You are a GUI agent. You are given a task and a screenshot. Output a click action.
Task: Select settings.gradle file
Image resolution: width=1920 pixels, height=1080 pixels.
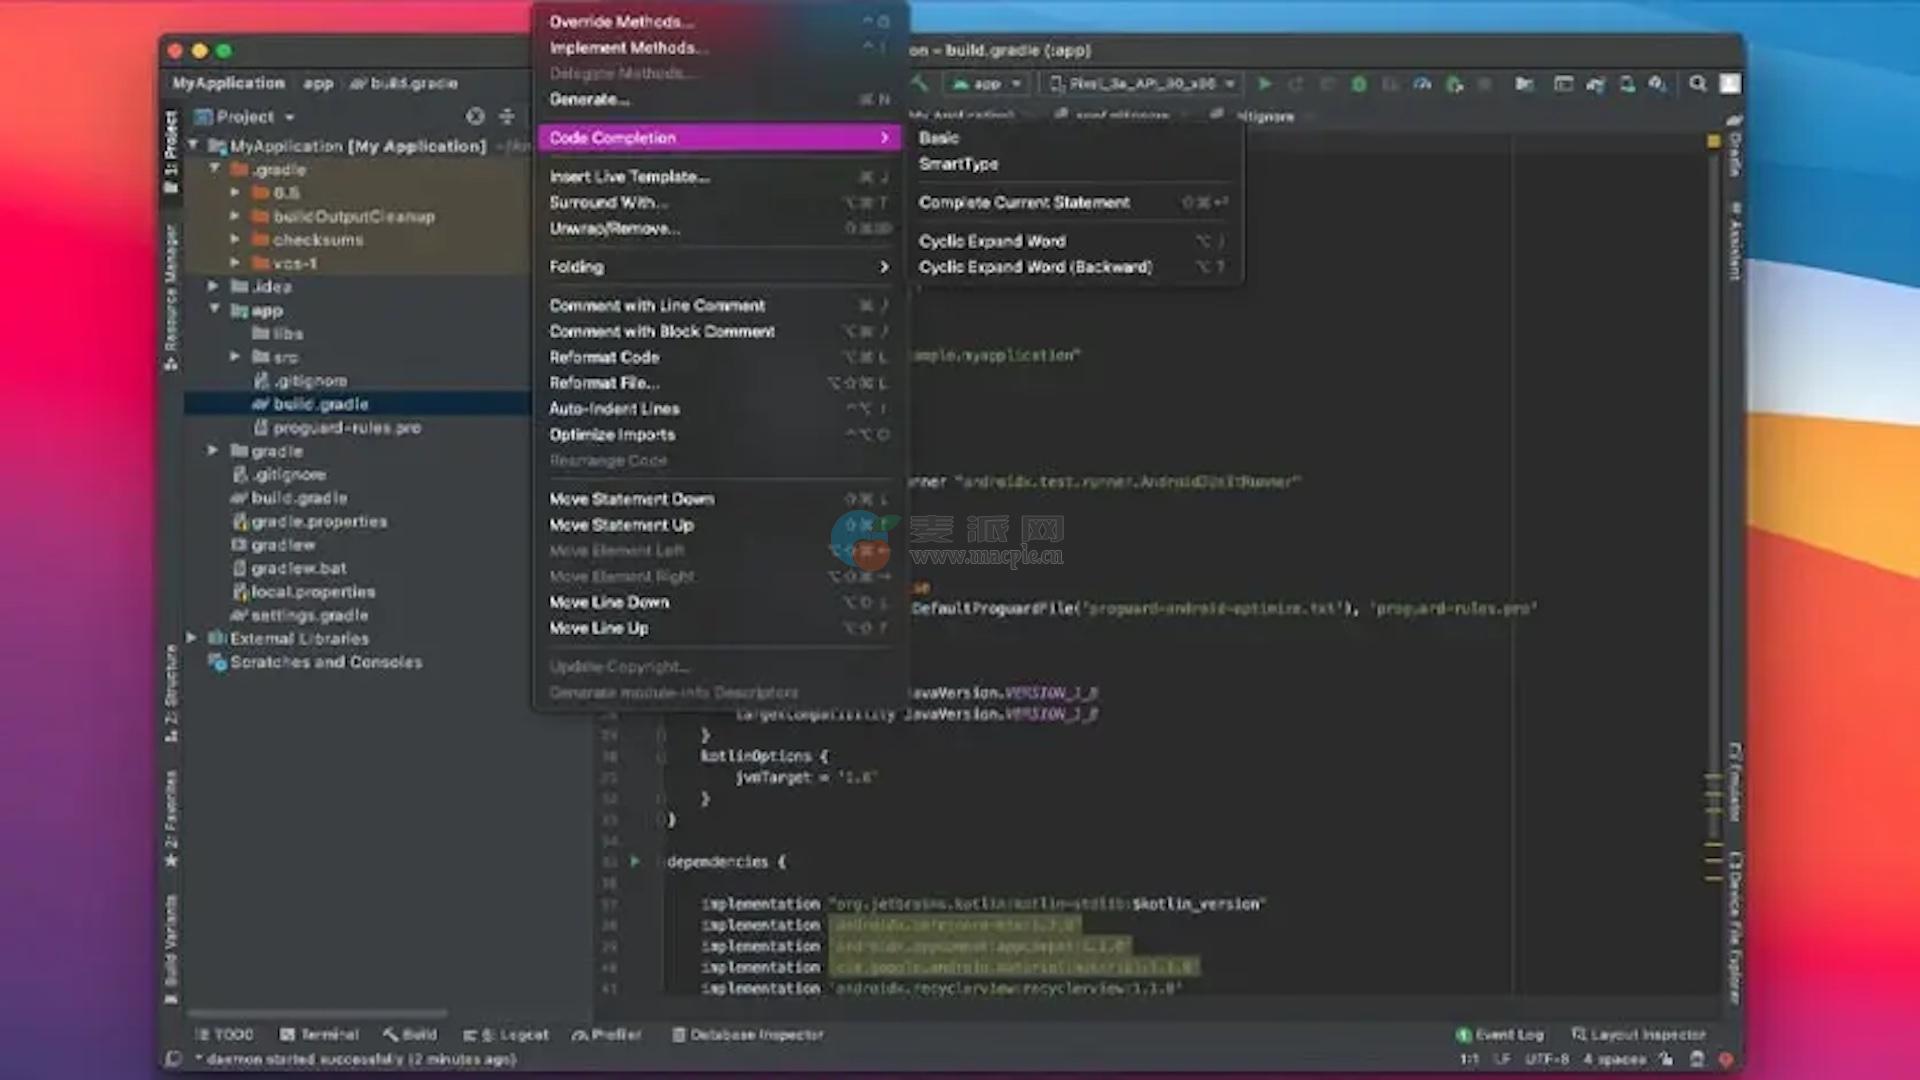pyautogui.click(x=300, y=615)
